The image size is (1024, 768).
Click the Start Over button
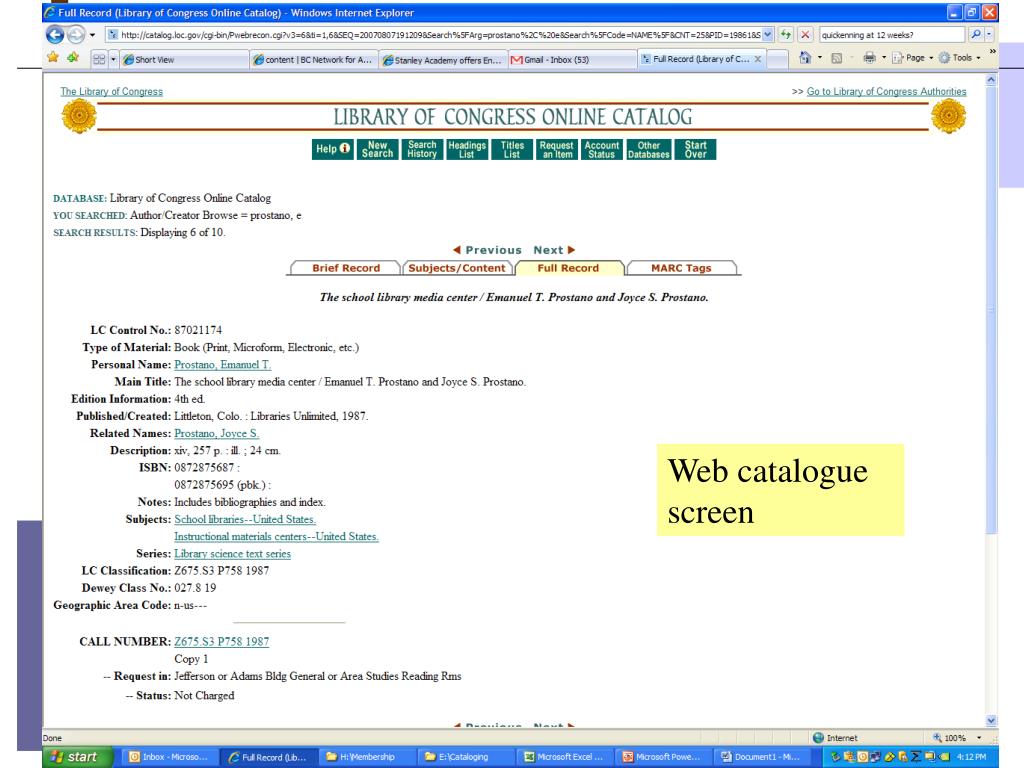[696, 149]
